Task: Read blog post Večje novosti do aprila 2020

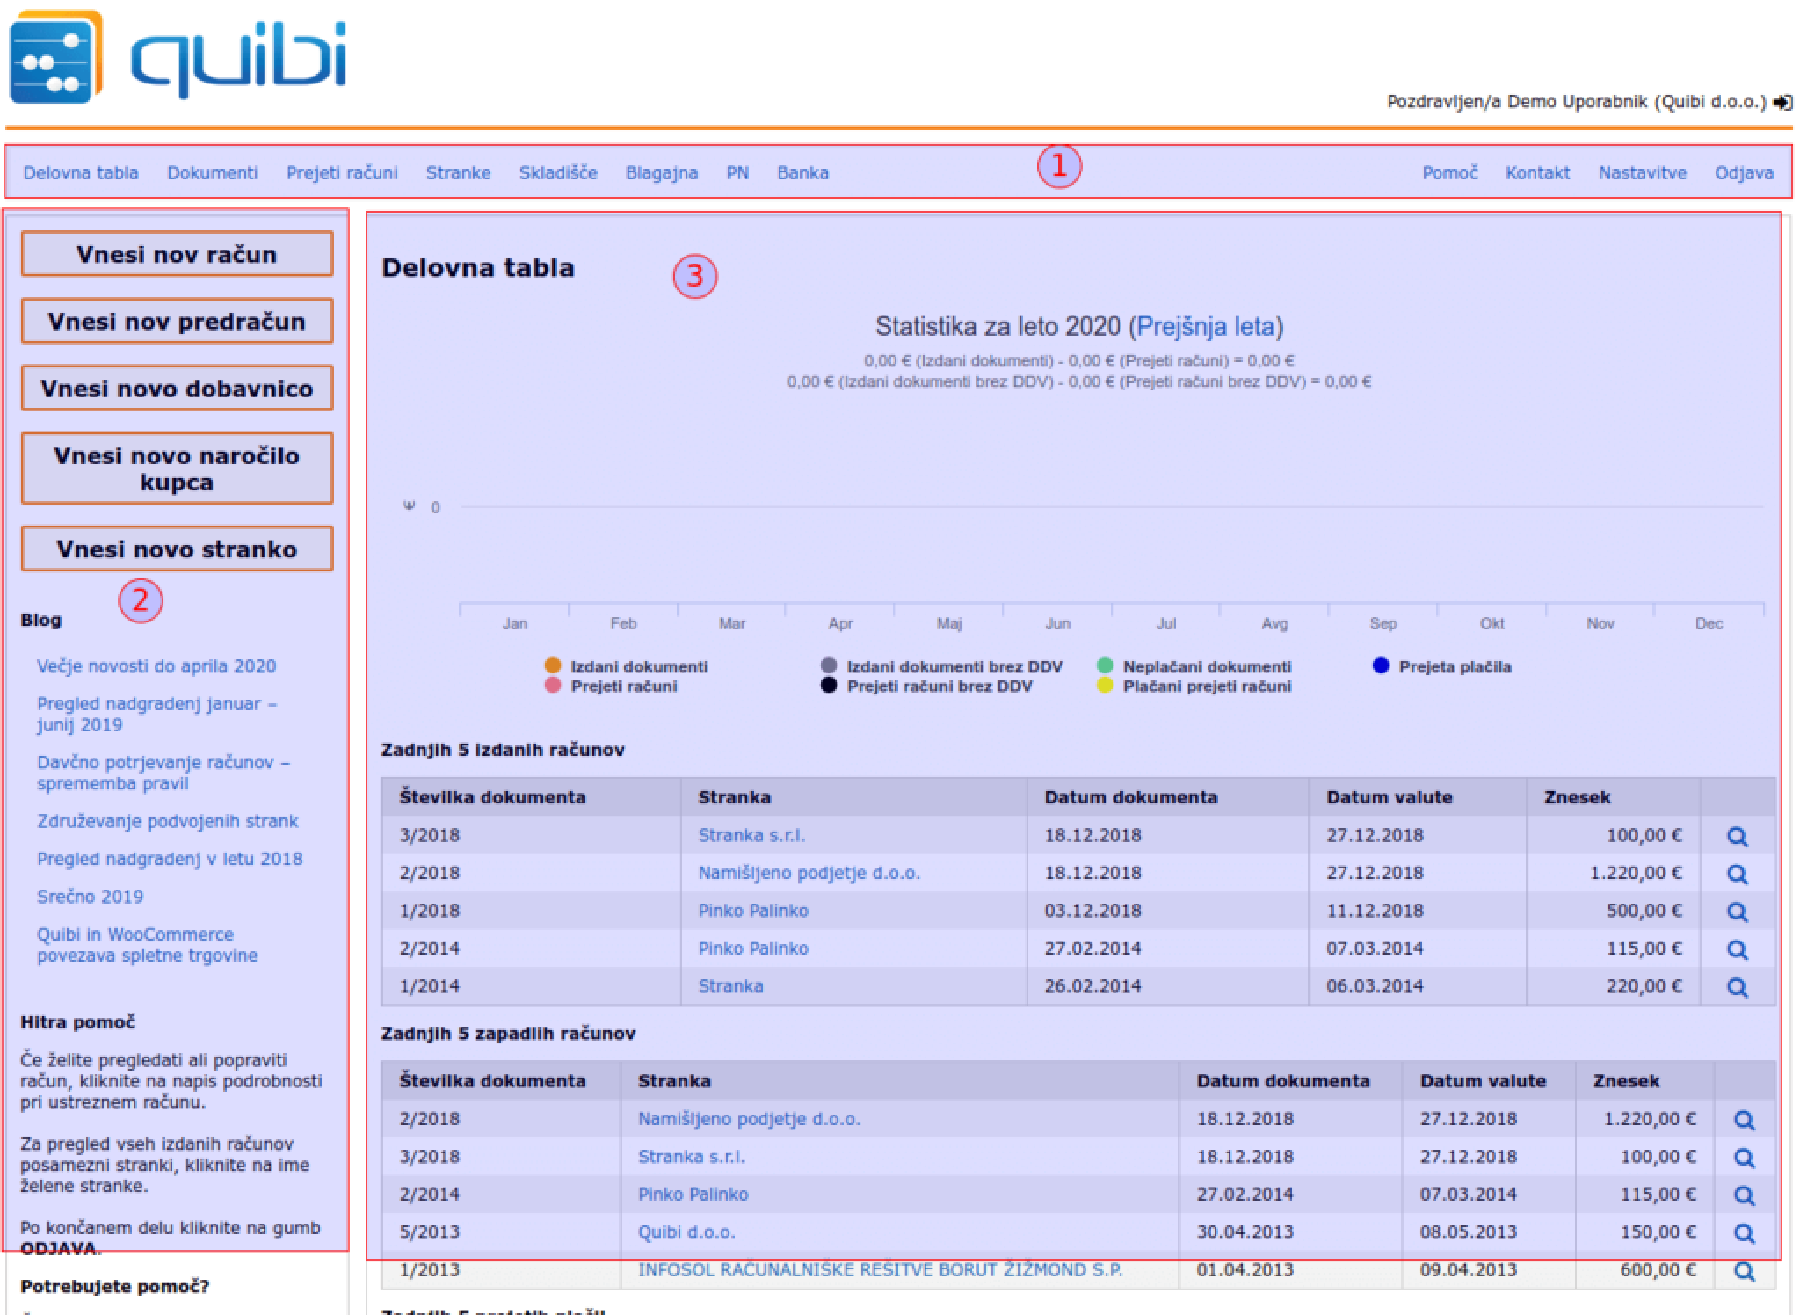Action: tap(156, 666)
